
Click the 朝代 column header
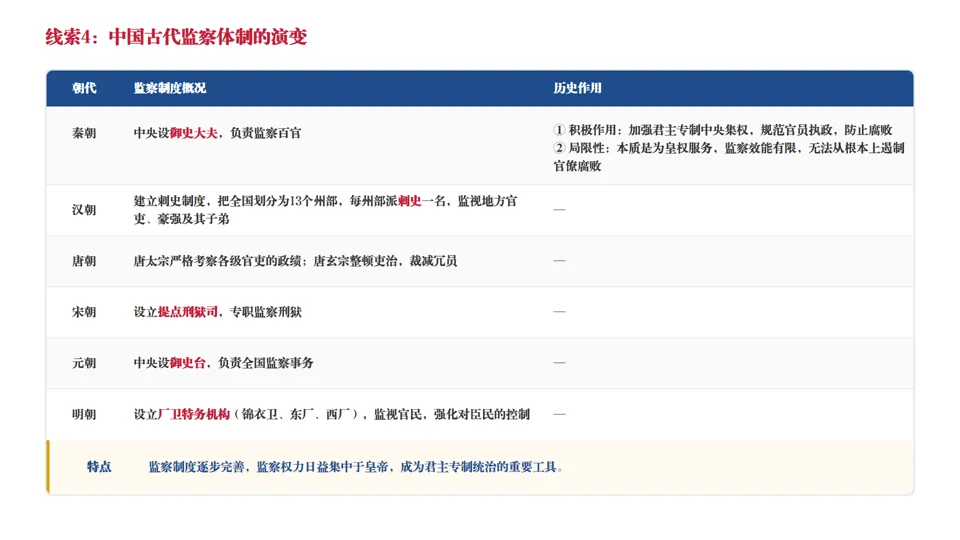[84, 88]
